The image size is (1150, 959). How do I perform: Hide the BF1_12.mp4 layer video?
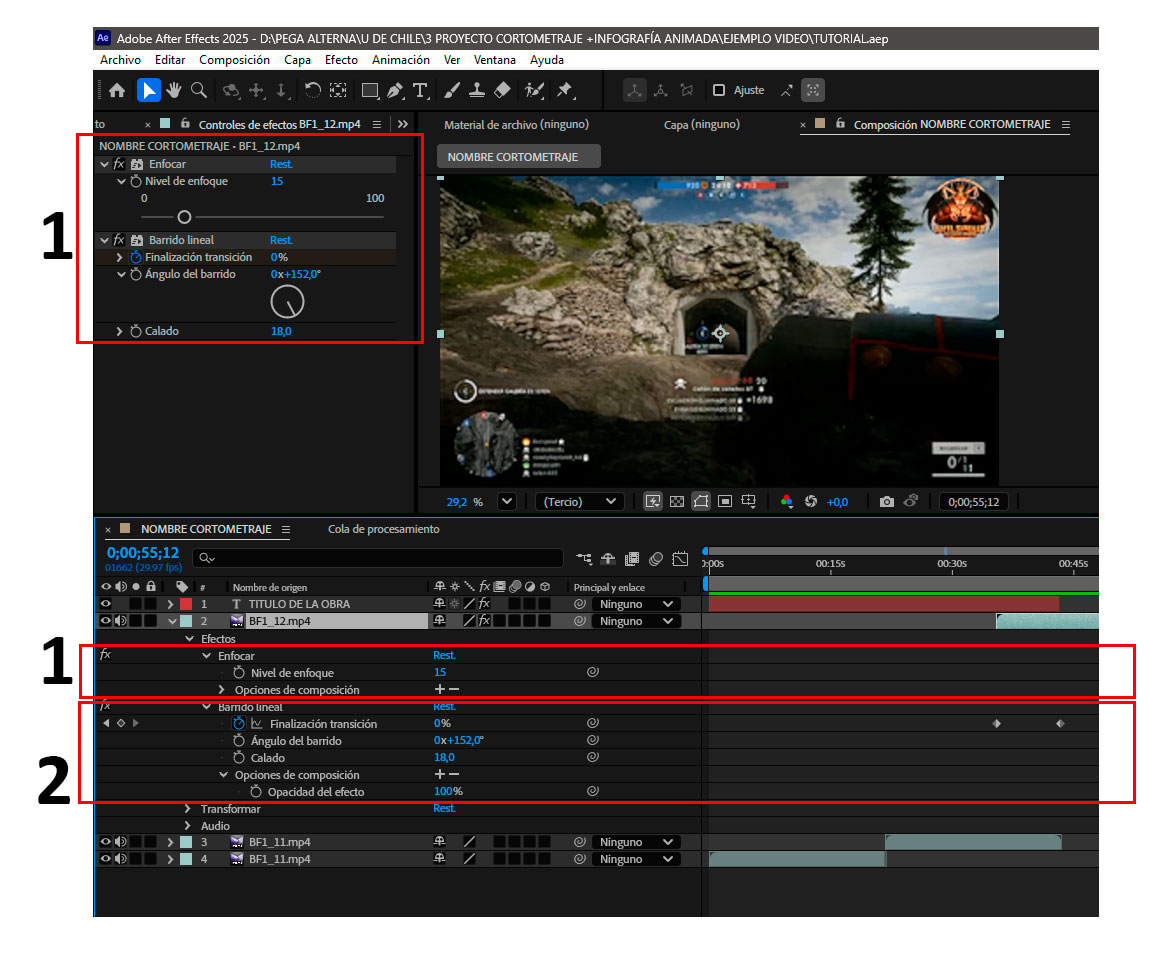[106, 621]
